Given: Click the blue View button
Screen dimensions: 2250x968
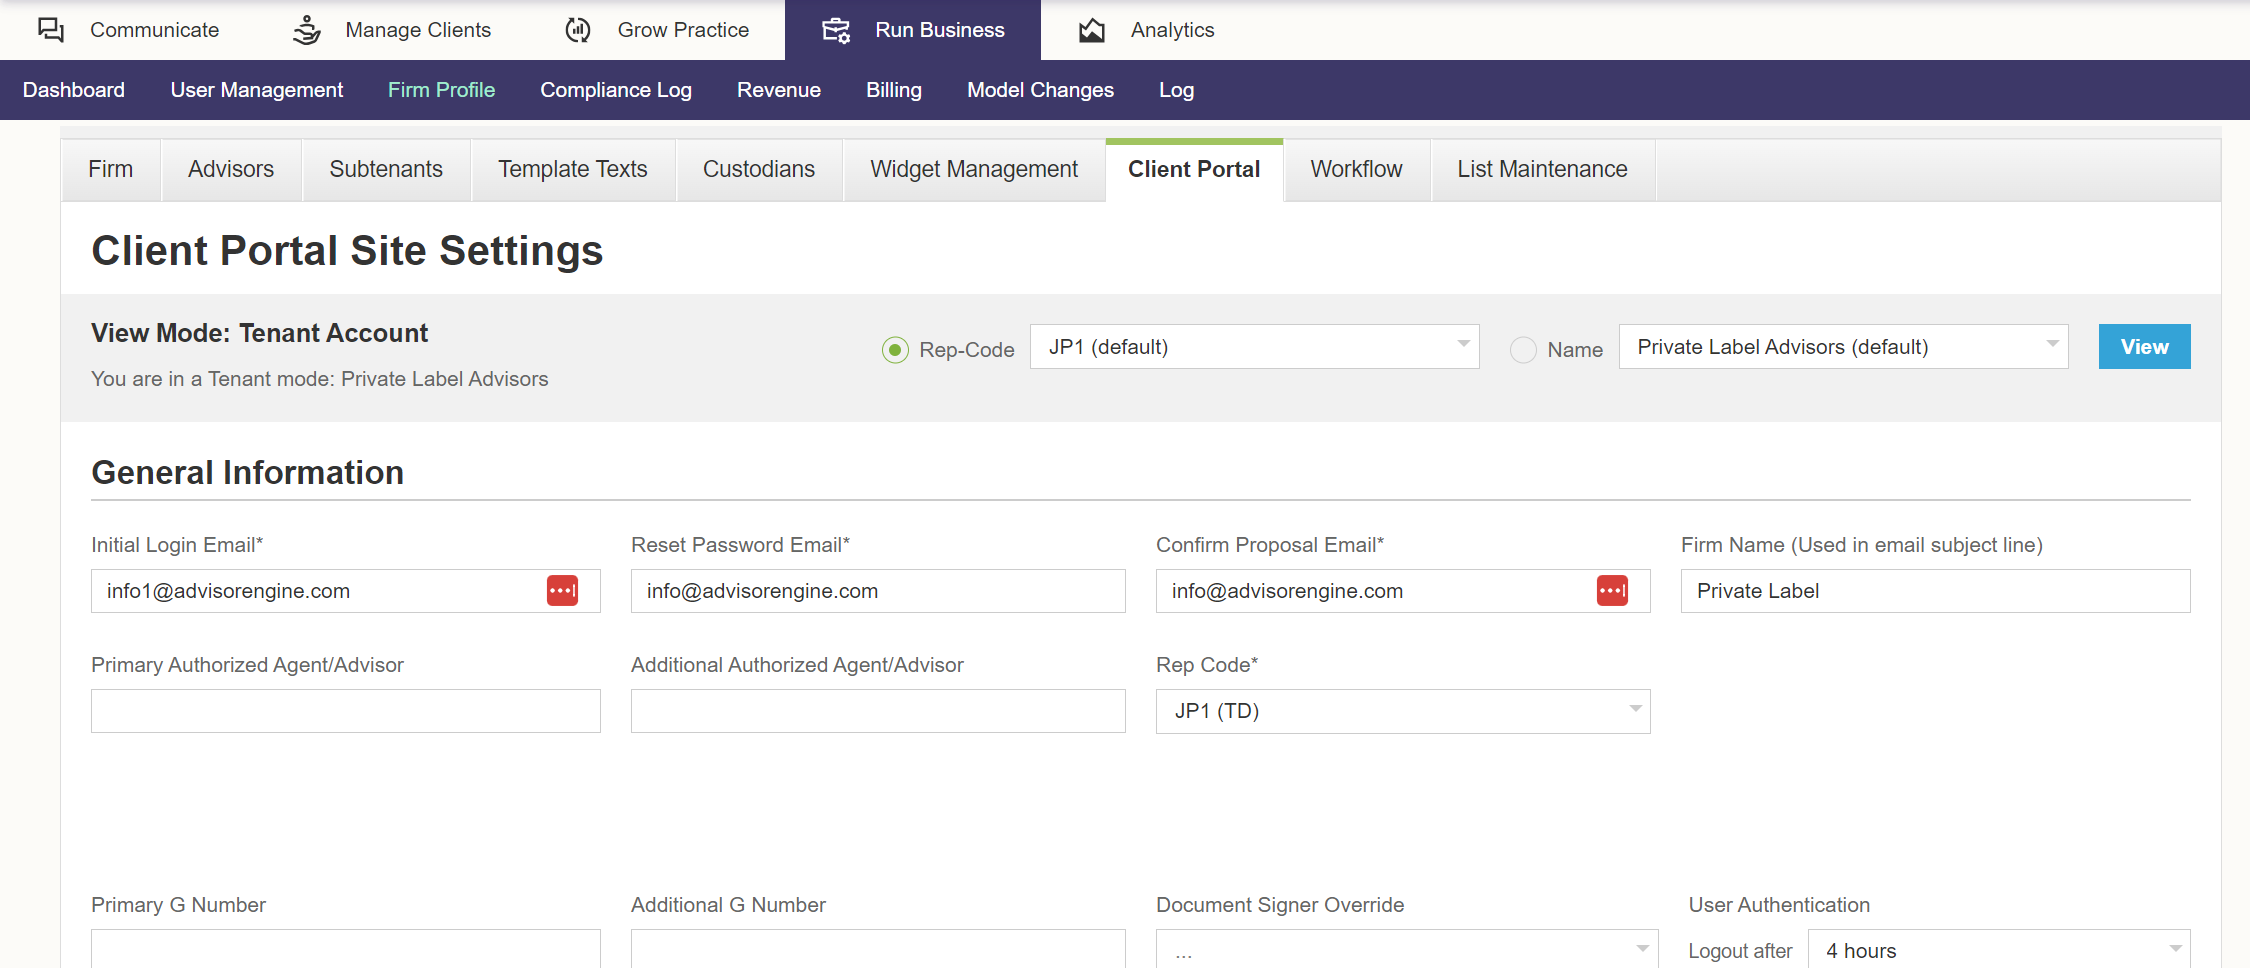Looking at the screenshot, I should pyautogui.click(x=2144, y=347).
